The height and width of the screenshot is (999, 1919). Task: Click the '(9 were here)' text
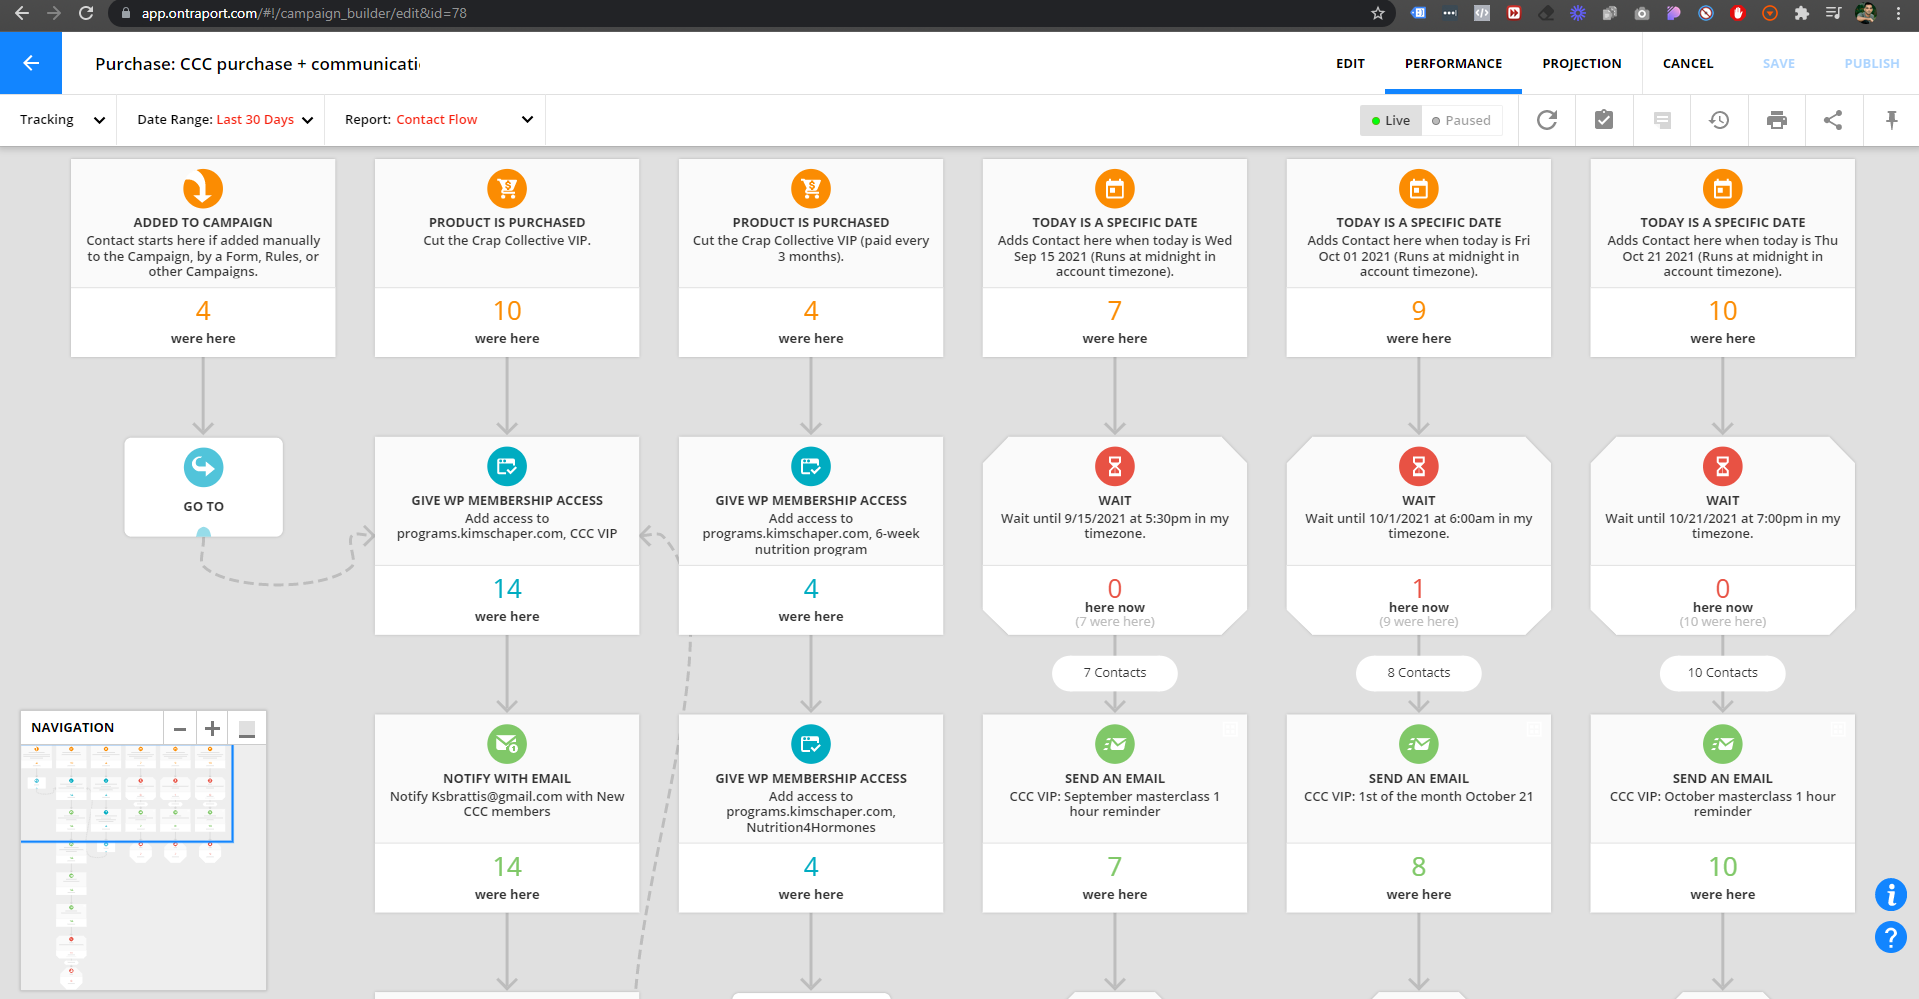[1419, 622]
